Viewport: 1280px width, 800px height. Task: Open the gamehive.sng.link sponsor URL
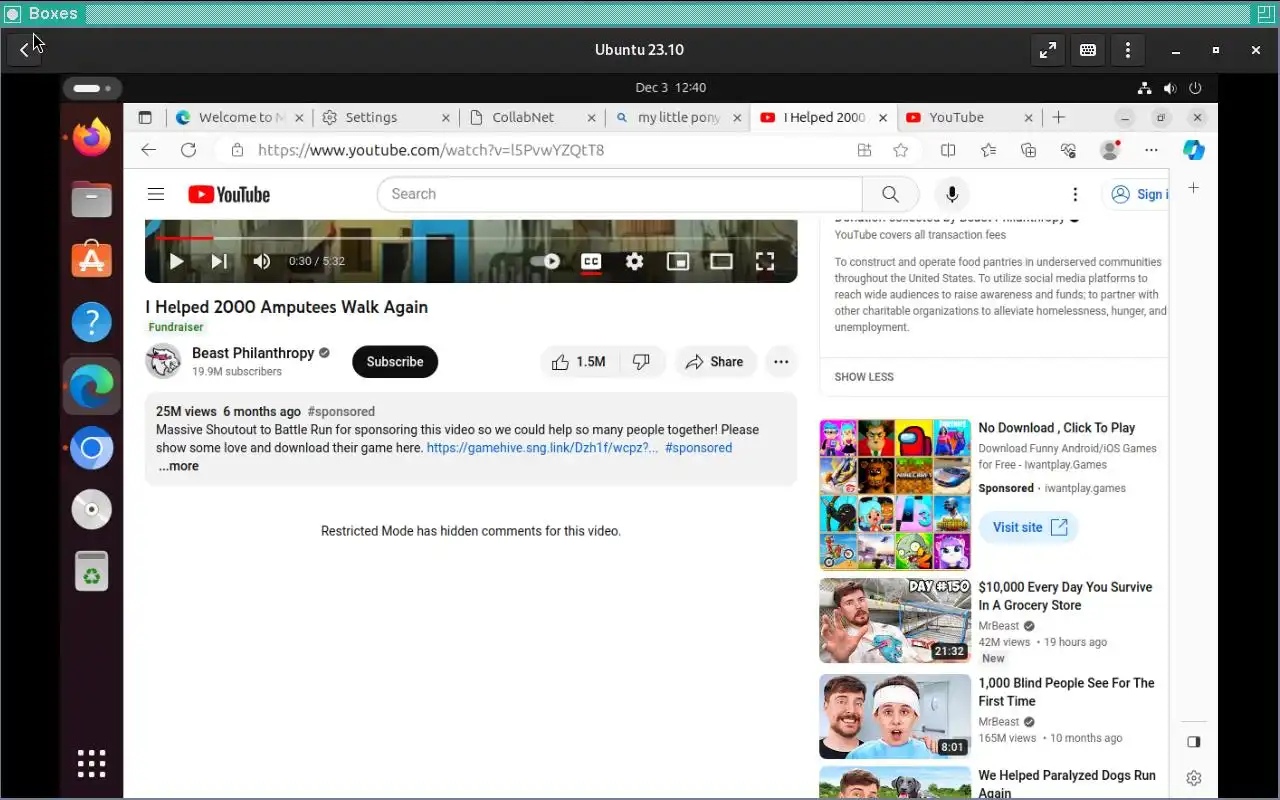click(542, 448)
